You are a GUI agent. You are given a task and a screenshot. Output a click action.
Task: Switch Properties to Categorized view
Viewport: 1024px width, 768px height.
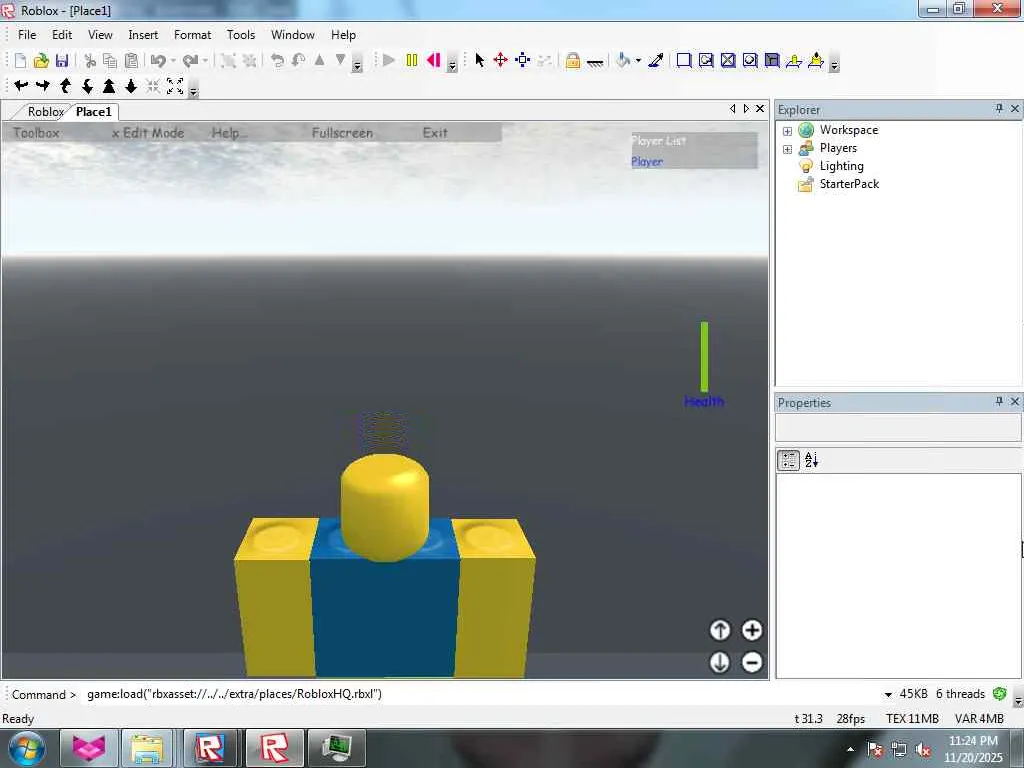(x=788, y=460)
